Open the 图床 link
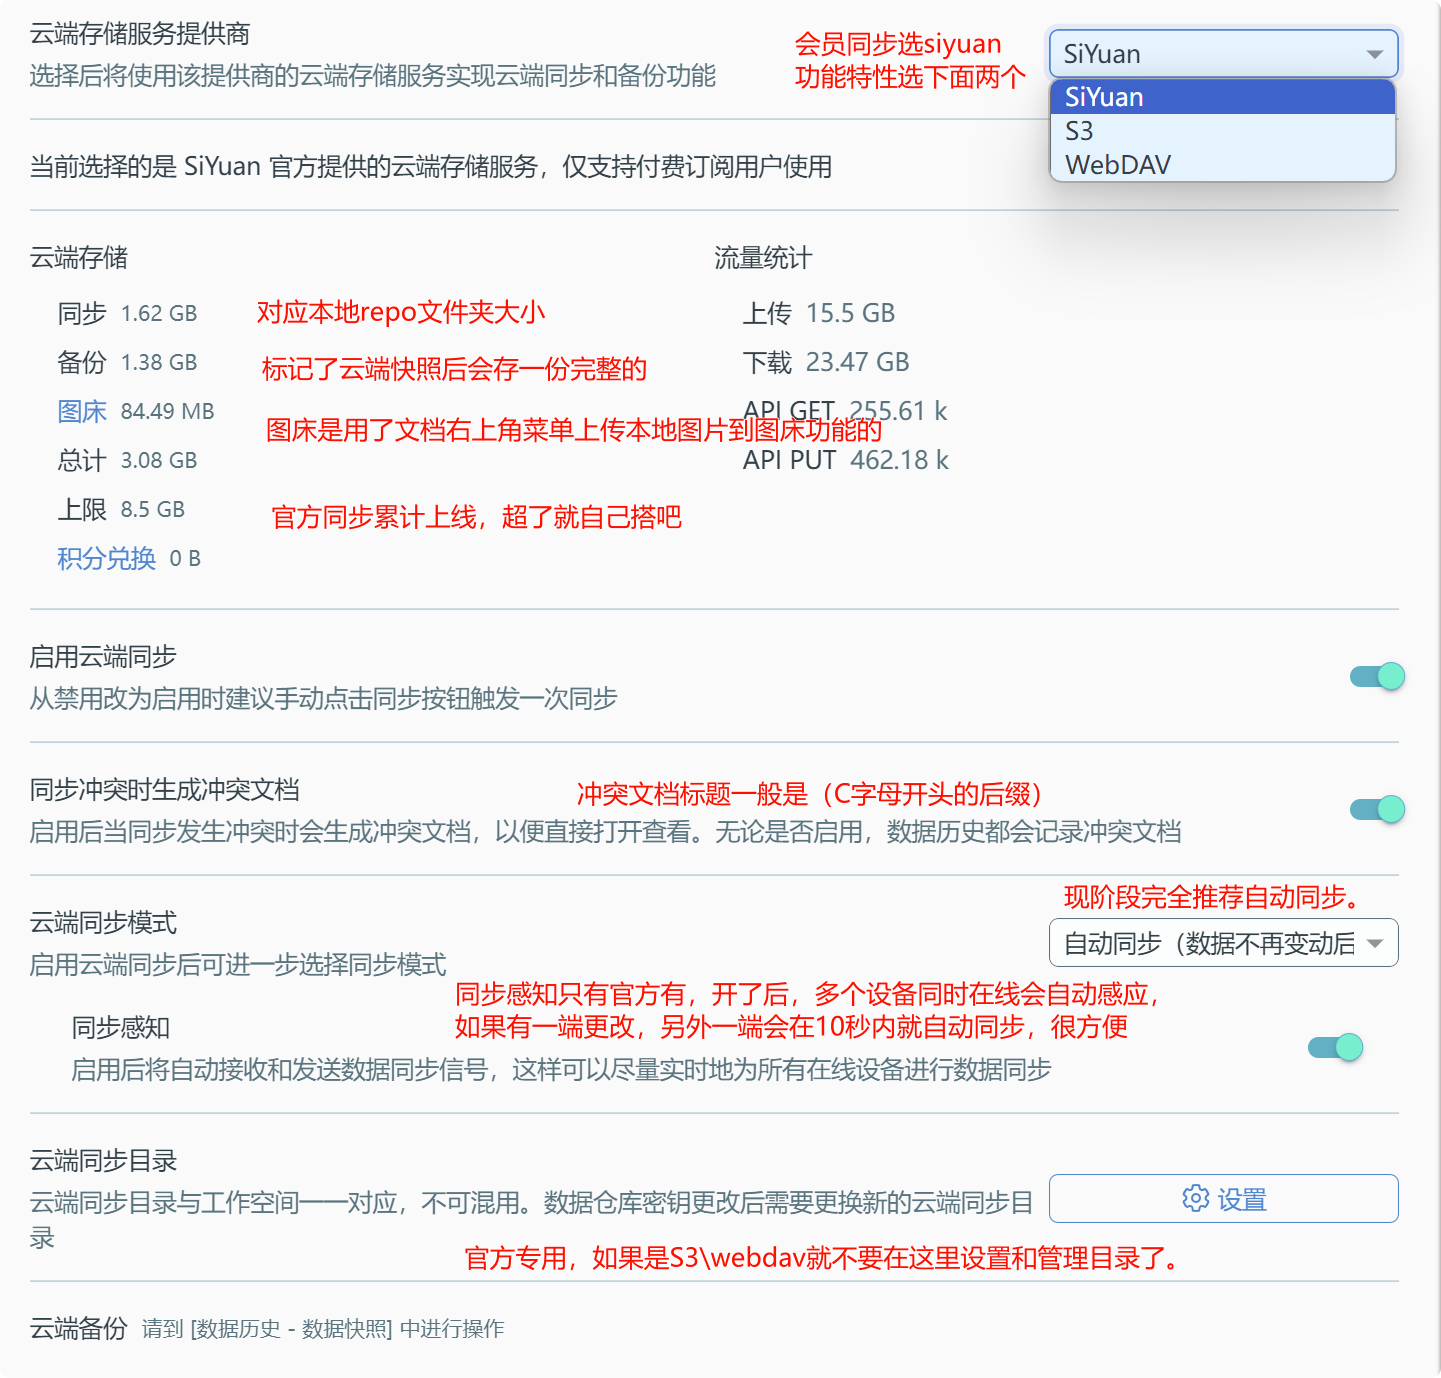1441x1378 pixels. (82, 411)
